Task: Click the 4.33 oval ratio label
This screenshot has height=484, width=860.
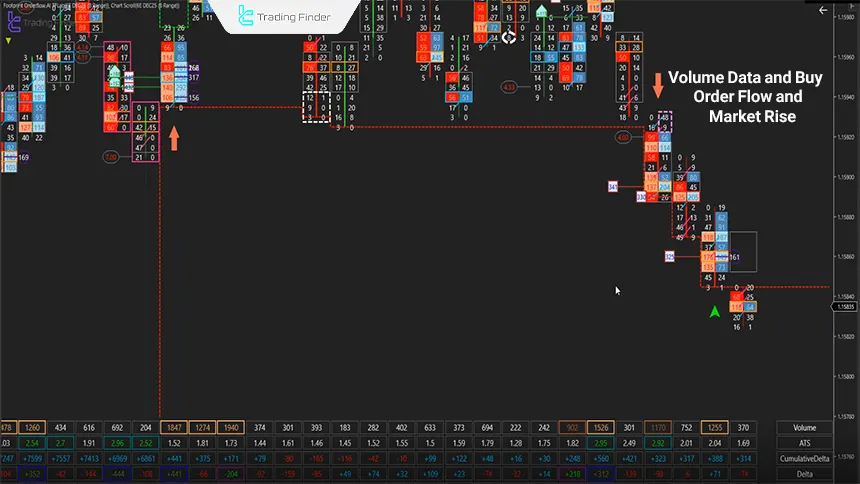Action: [509, 87]
